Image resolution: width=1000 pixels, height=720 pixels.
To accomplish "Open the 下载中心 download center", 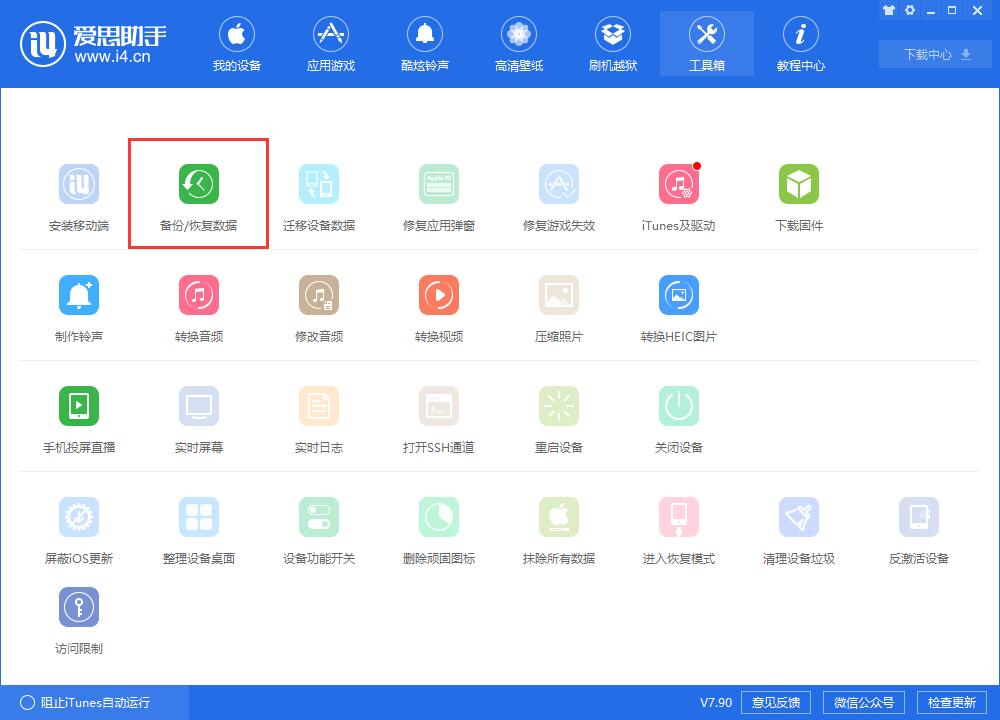I will (933, 54).
